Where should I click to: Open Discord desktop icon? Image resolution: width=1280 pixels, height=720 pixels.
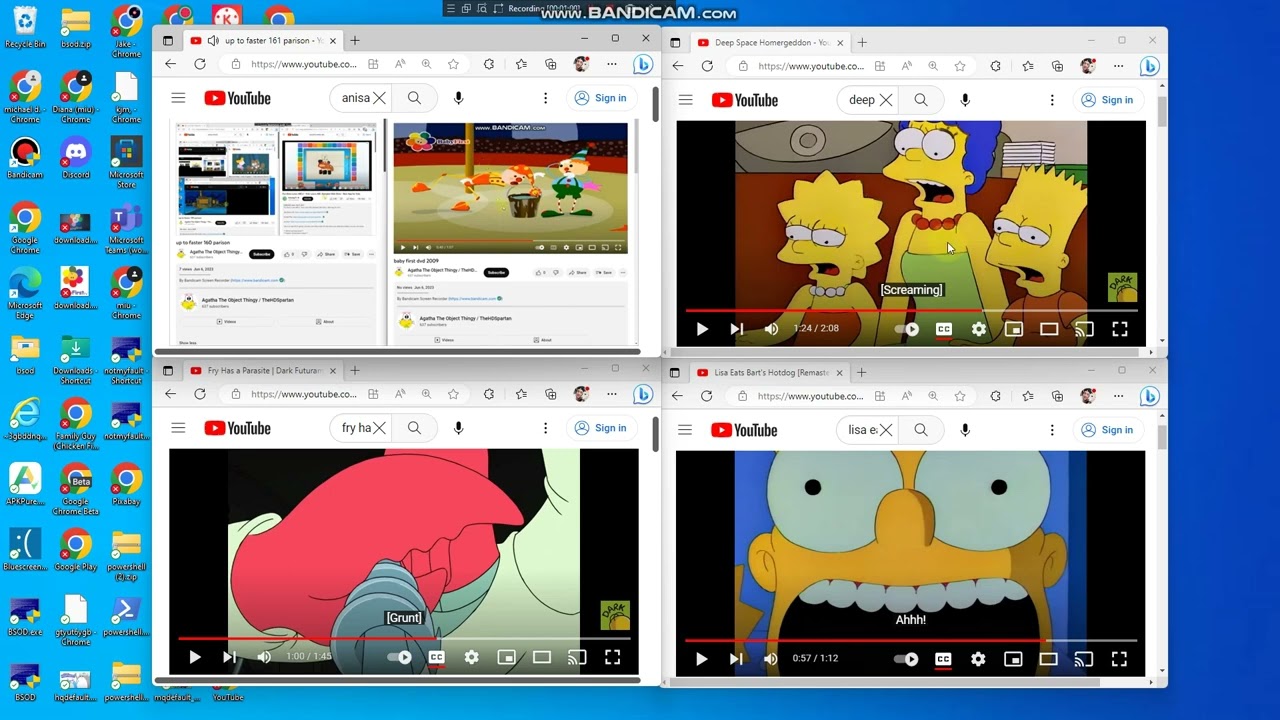tap(76, 160)
